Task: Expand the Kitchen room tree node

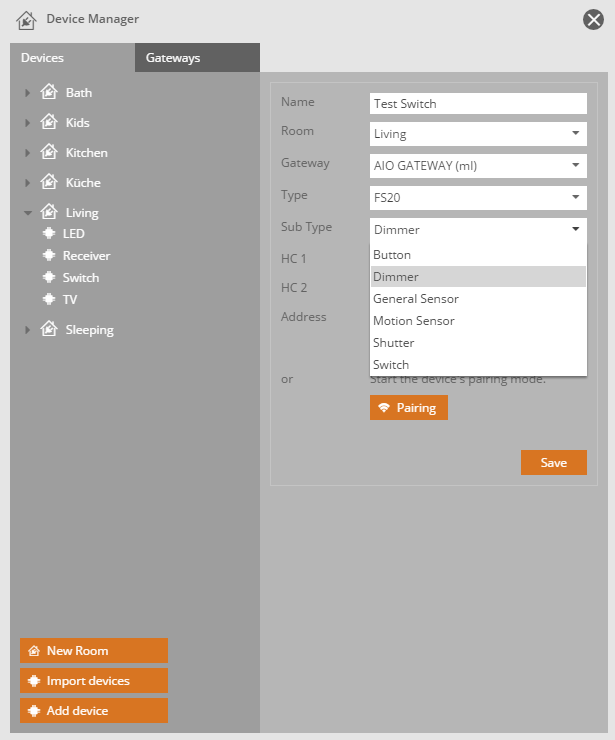Action: pyautogui.click(x=27, y=153)
